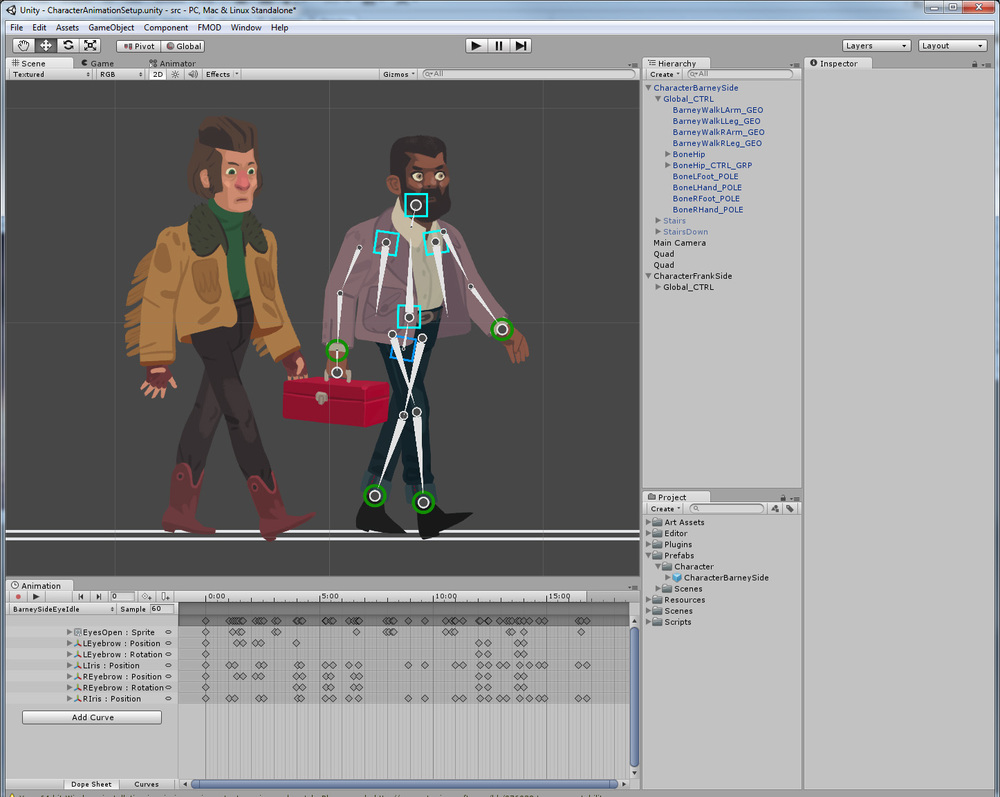Screen dimensions: 1000x797
Task: Open the Textured draw mode dropdown
Action: [x=51, y=75]
